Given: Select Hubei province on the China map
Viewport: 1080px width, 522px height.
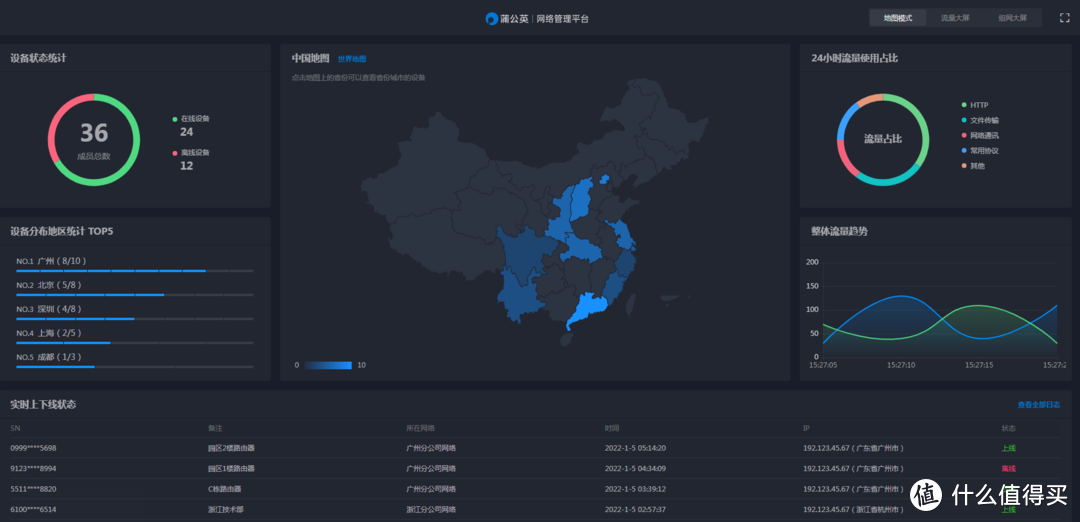Looking at the screenshot, I should coord(581,249).
